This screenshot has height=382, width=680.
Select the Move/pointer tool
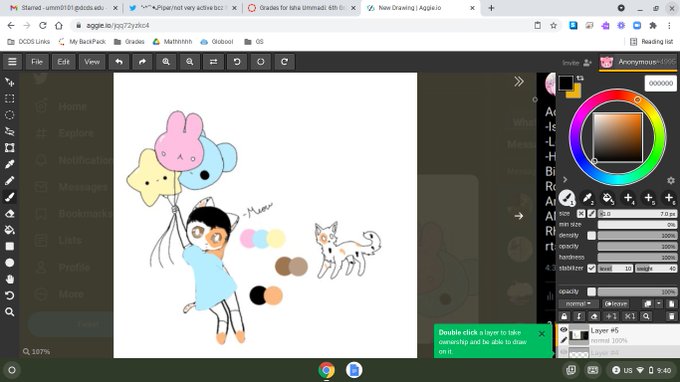click(x=10, y=82)
